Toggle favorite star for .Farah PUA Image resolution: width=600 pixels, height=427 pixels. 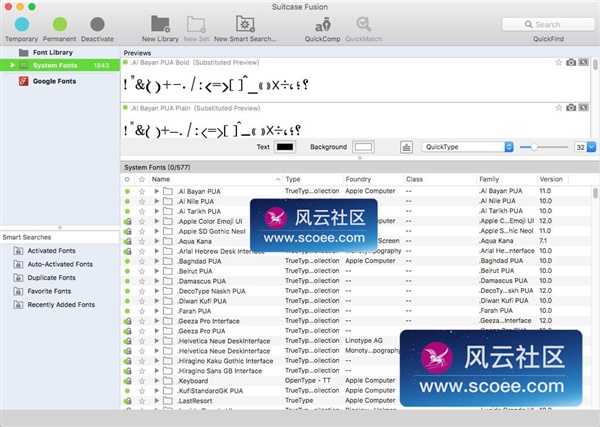pyautogui.click(x=142, y=311)
